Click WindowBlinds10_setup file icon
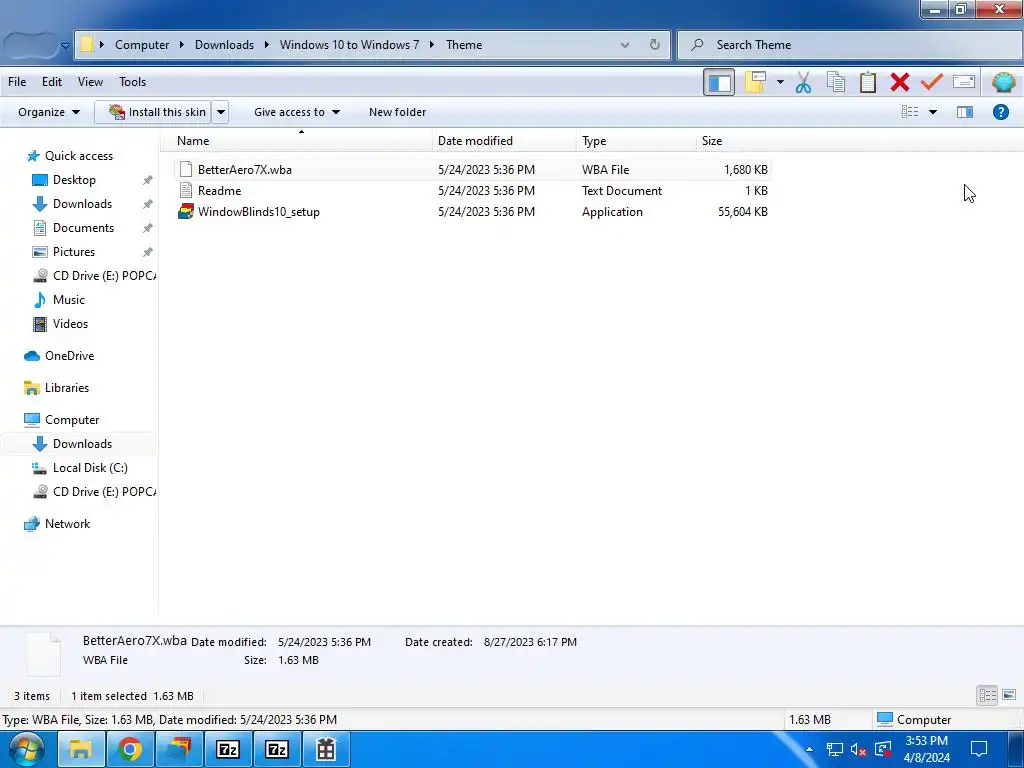1024x768 pixels. click(185, 212)
